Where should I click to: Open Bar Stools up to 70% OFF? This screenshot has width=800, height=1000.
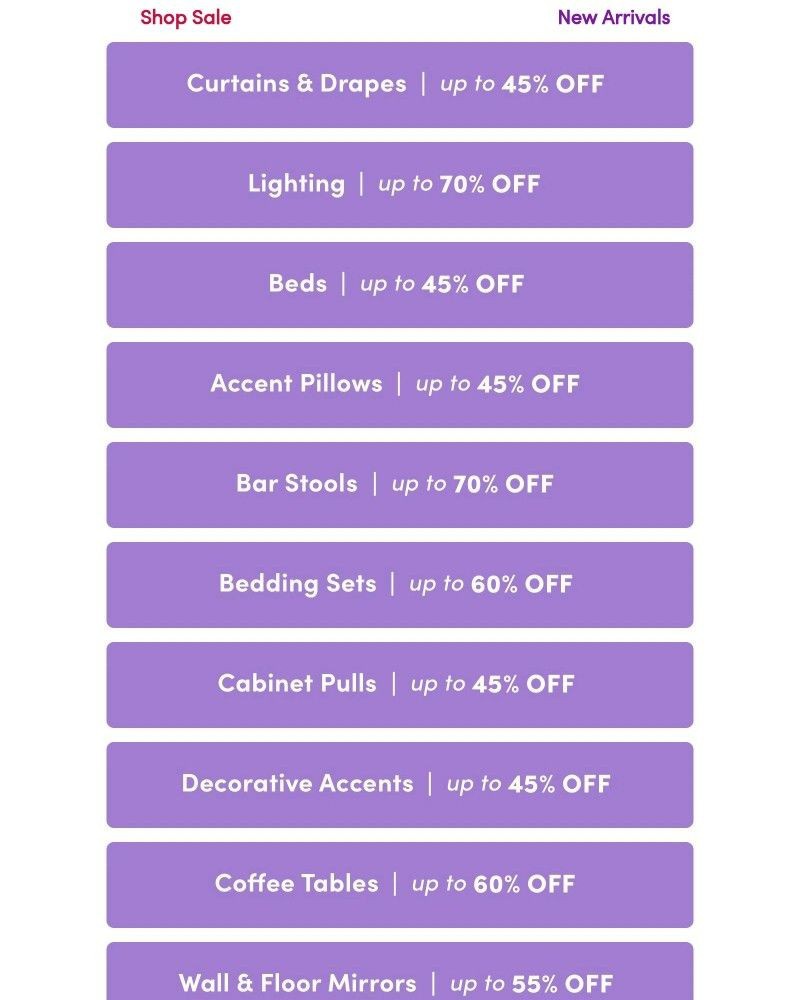[400, 485]
